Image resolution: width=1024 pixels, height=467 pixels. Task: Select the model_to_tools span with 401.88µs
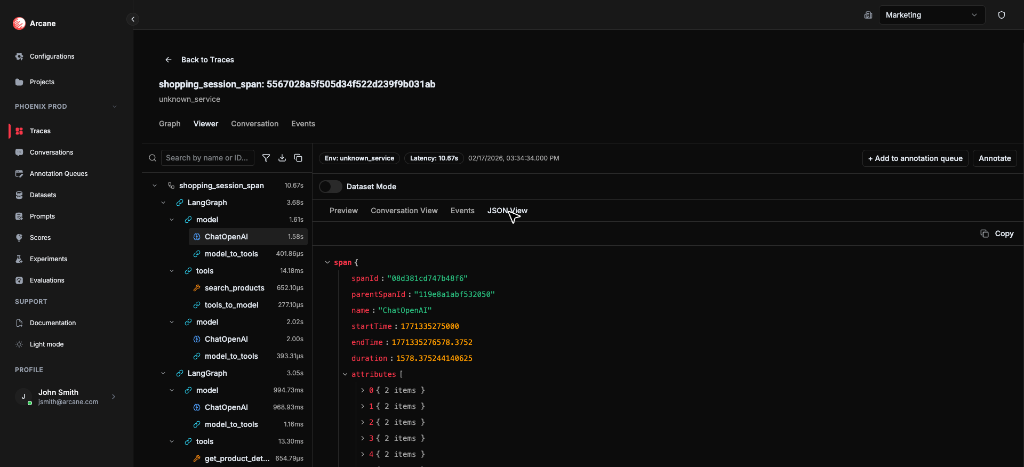(246, 253)
